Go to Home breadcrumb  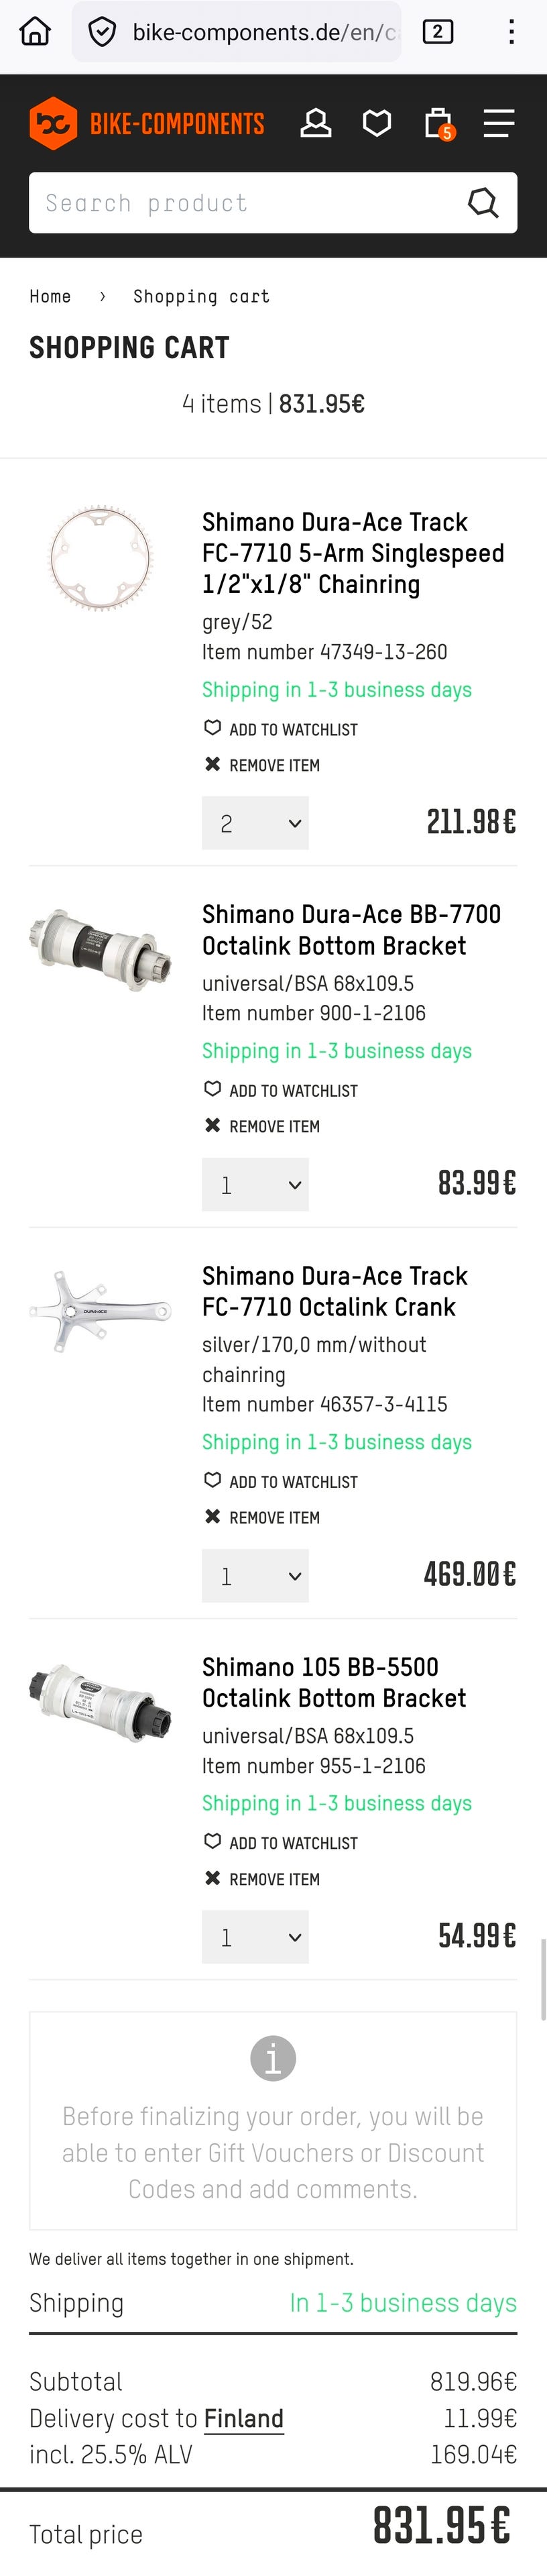coord(50,296)
